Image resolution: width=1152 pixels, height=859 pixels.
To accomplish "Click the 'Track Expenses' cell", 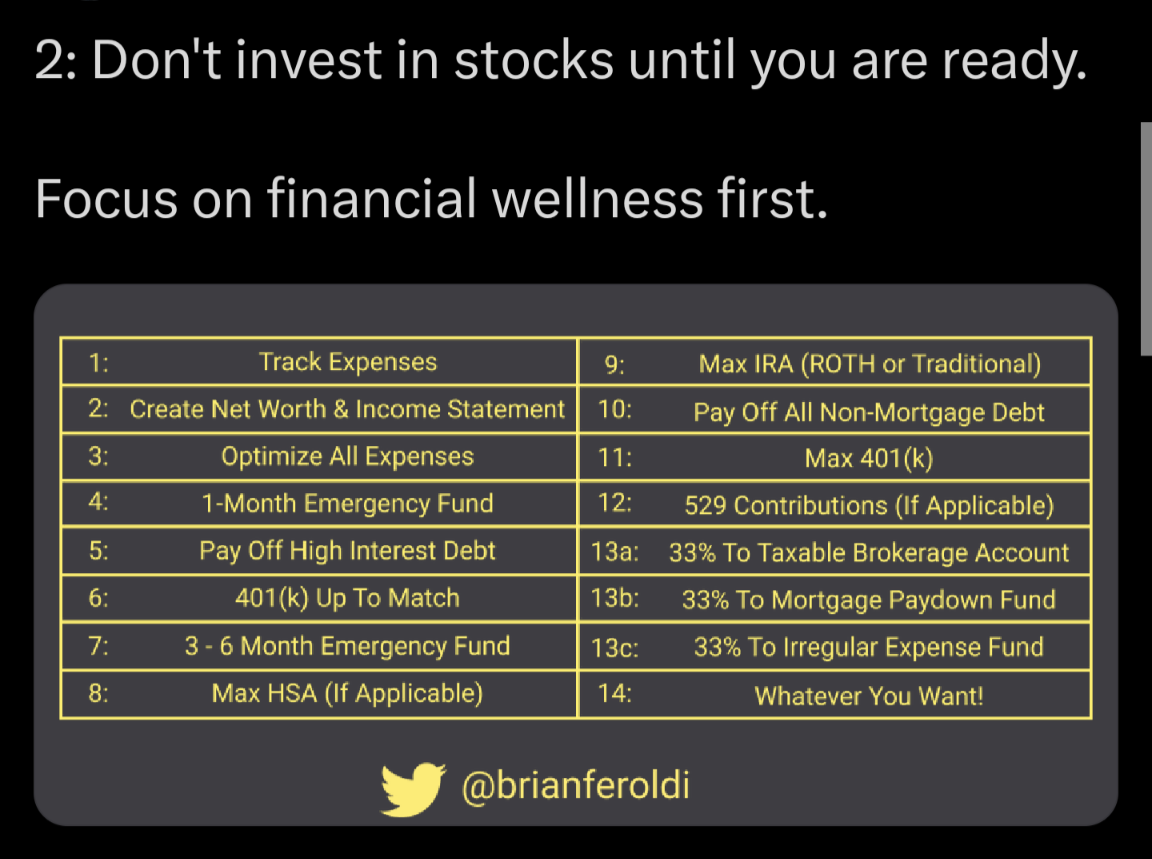I will [x=347, y=362].
